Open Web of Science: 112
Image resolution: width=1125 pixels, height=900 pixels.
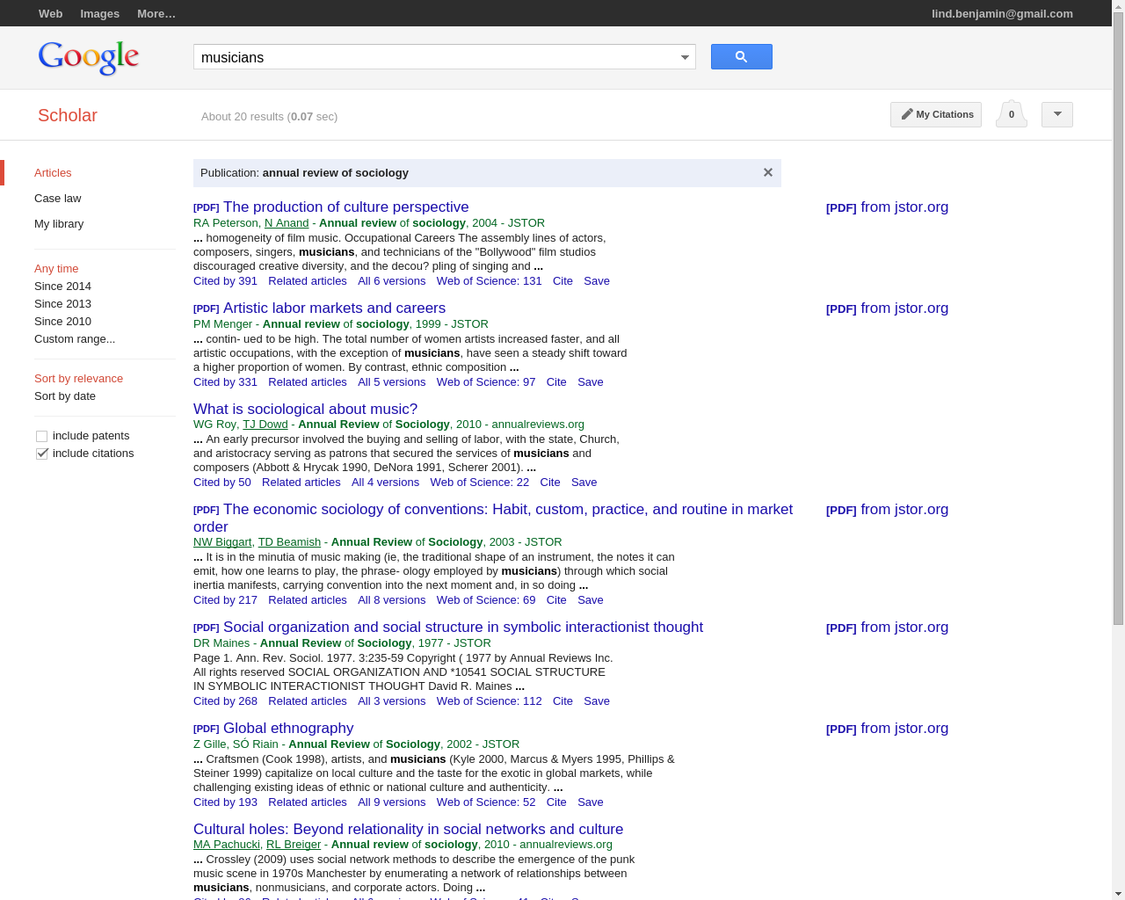click(489, 701)
